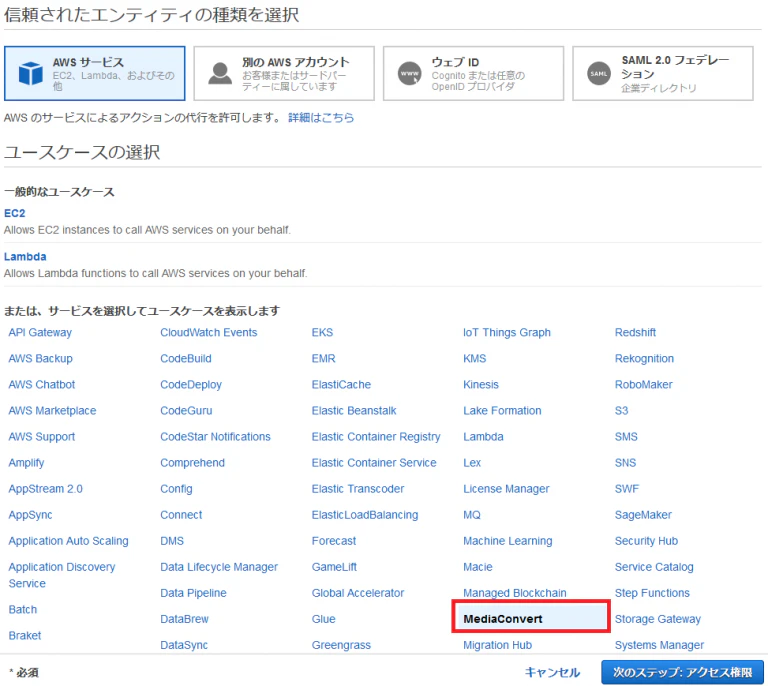Select the ウェブ ID entity card

pos(473,73)
